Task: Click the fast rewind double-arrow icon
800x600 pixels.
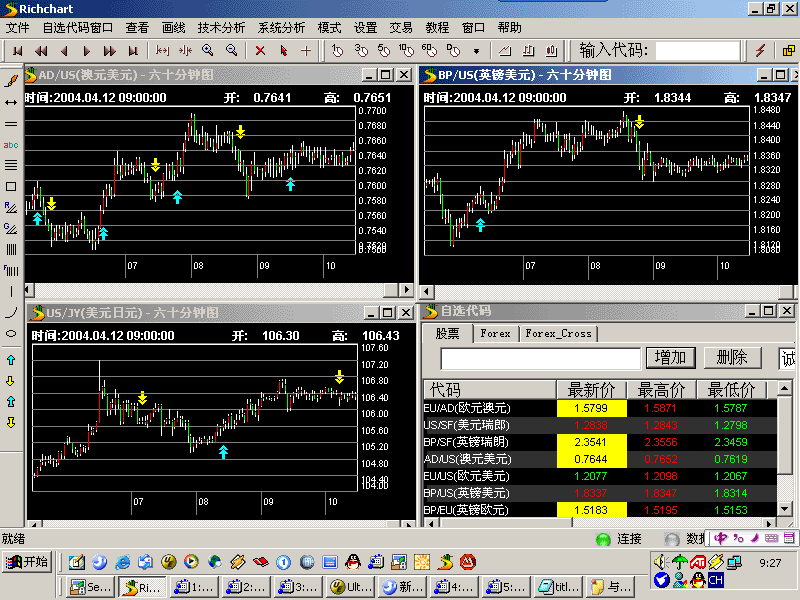Action: tap(41, 51)
